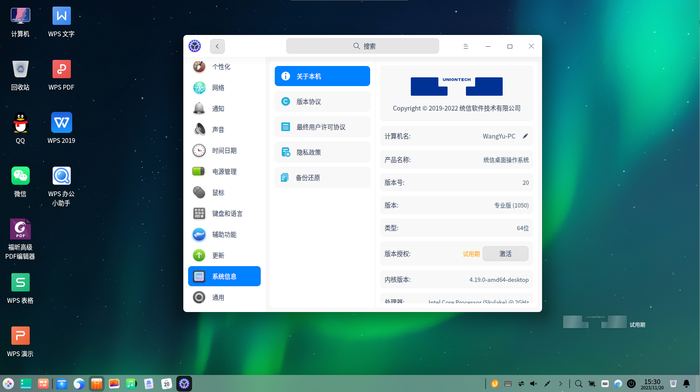Click the orange U tray icon

495,384
